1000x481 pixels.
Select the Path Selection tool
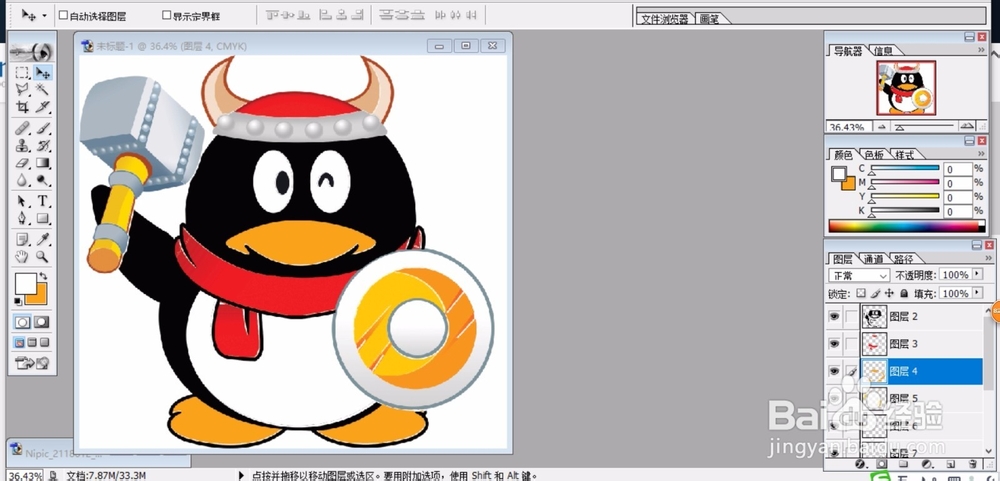click(22, 201)
